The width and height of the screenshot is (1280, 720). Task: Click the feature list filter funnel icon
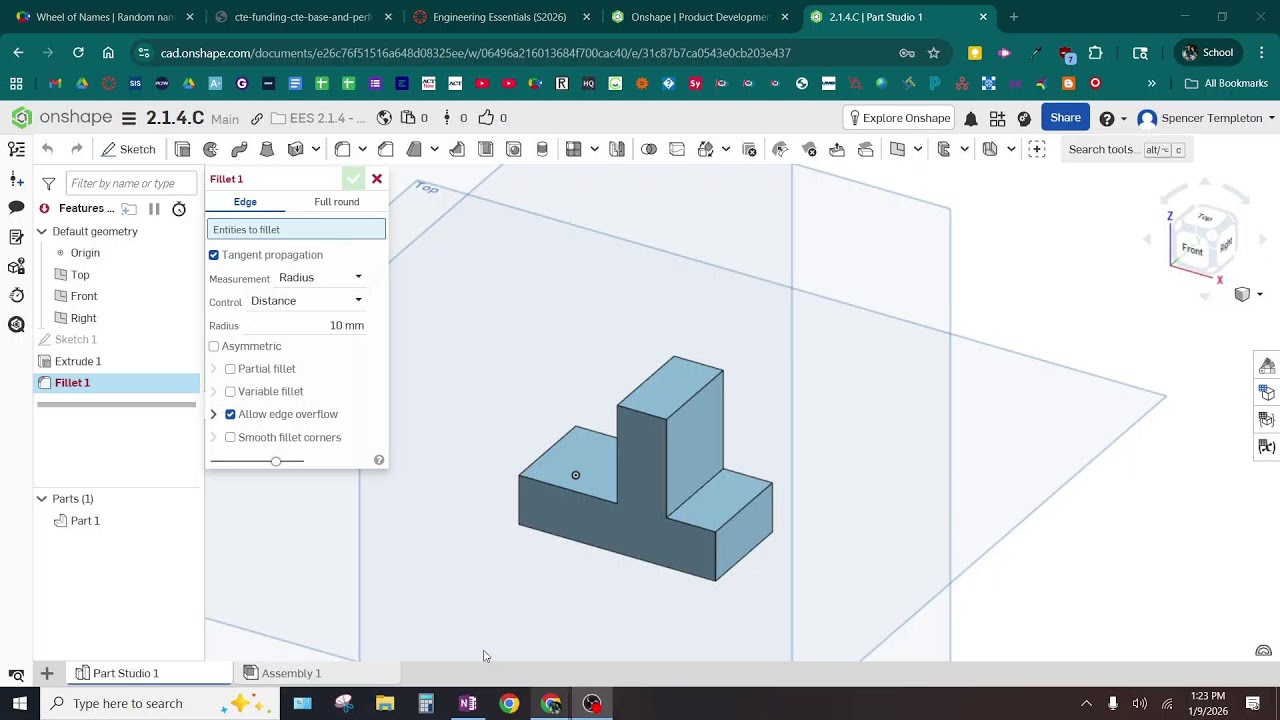coord(48,183)
